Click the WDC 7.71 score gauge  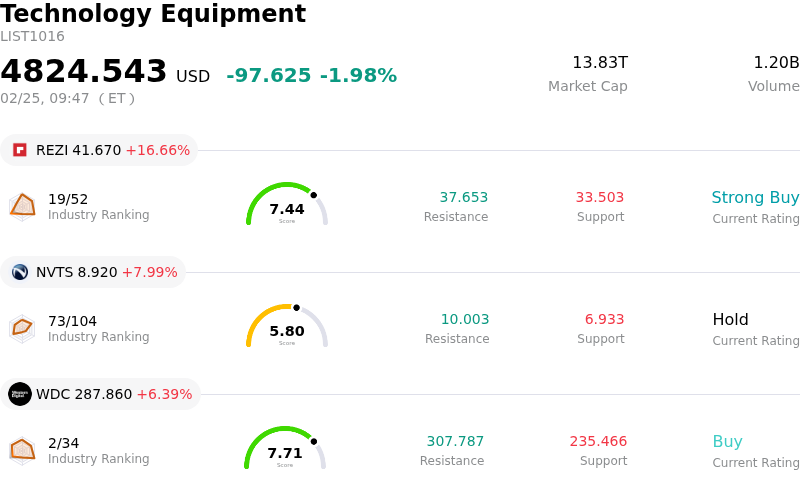tap(285, 450)
